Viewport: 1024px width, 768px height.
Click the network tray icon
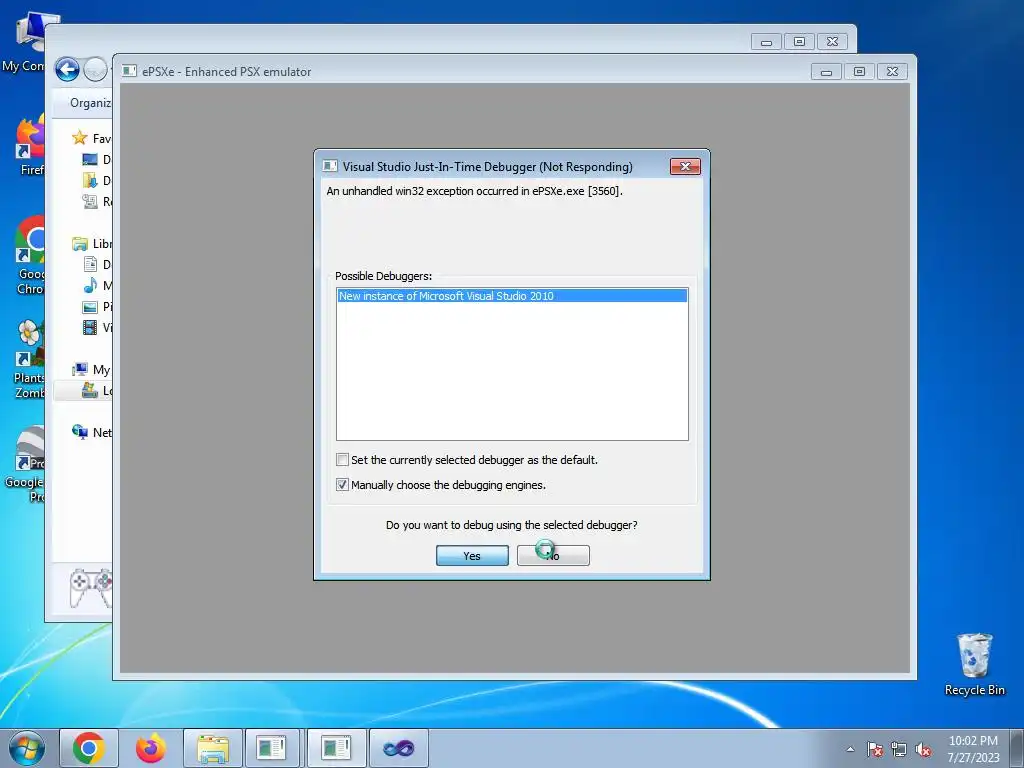[x=899, y=749]
